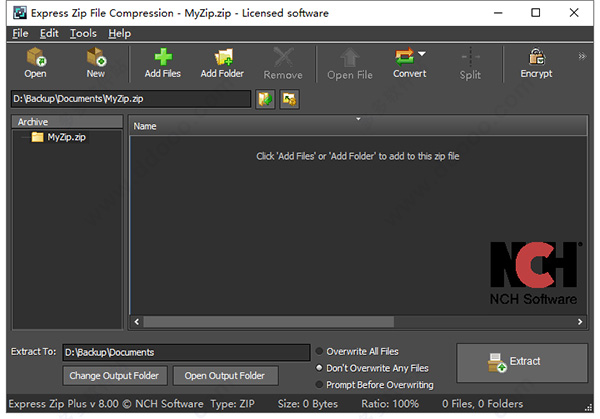This screenshot has height=419, width=600.
Task: Click the horizontal scrollbar left arrow
Action: (137, 322)
